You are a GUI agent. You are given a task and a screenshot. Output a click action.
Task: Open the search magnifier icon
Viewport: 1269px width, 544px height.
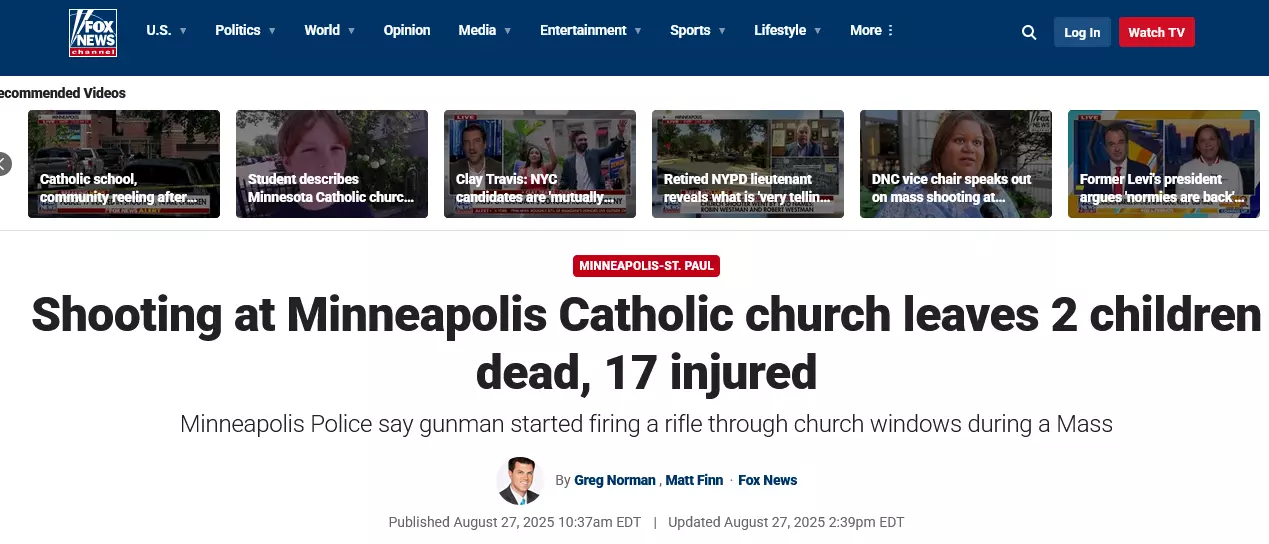(x=1029, y=32)
